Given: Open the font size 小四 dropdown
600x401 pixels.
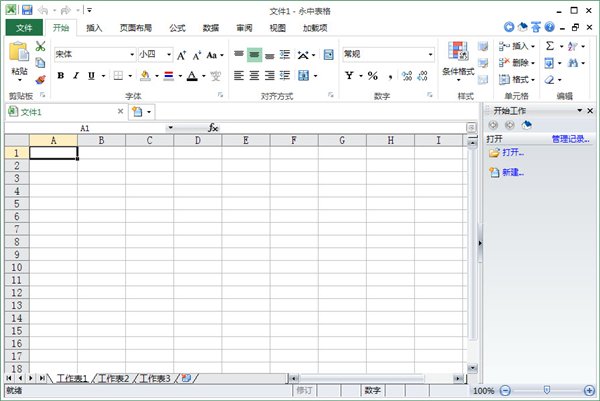Looking at the screenshot, I should (x=169, y=55).
